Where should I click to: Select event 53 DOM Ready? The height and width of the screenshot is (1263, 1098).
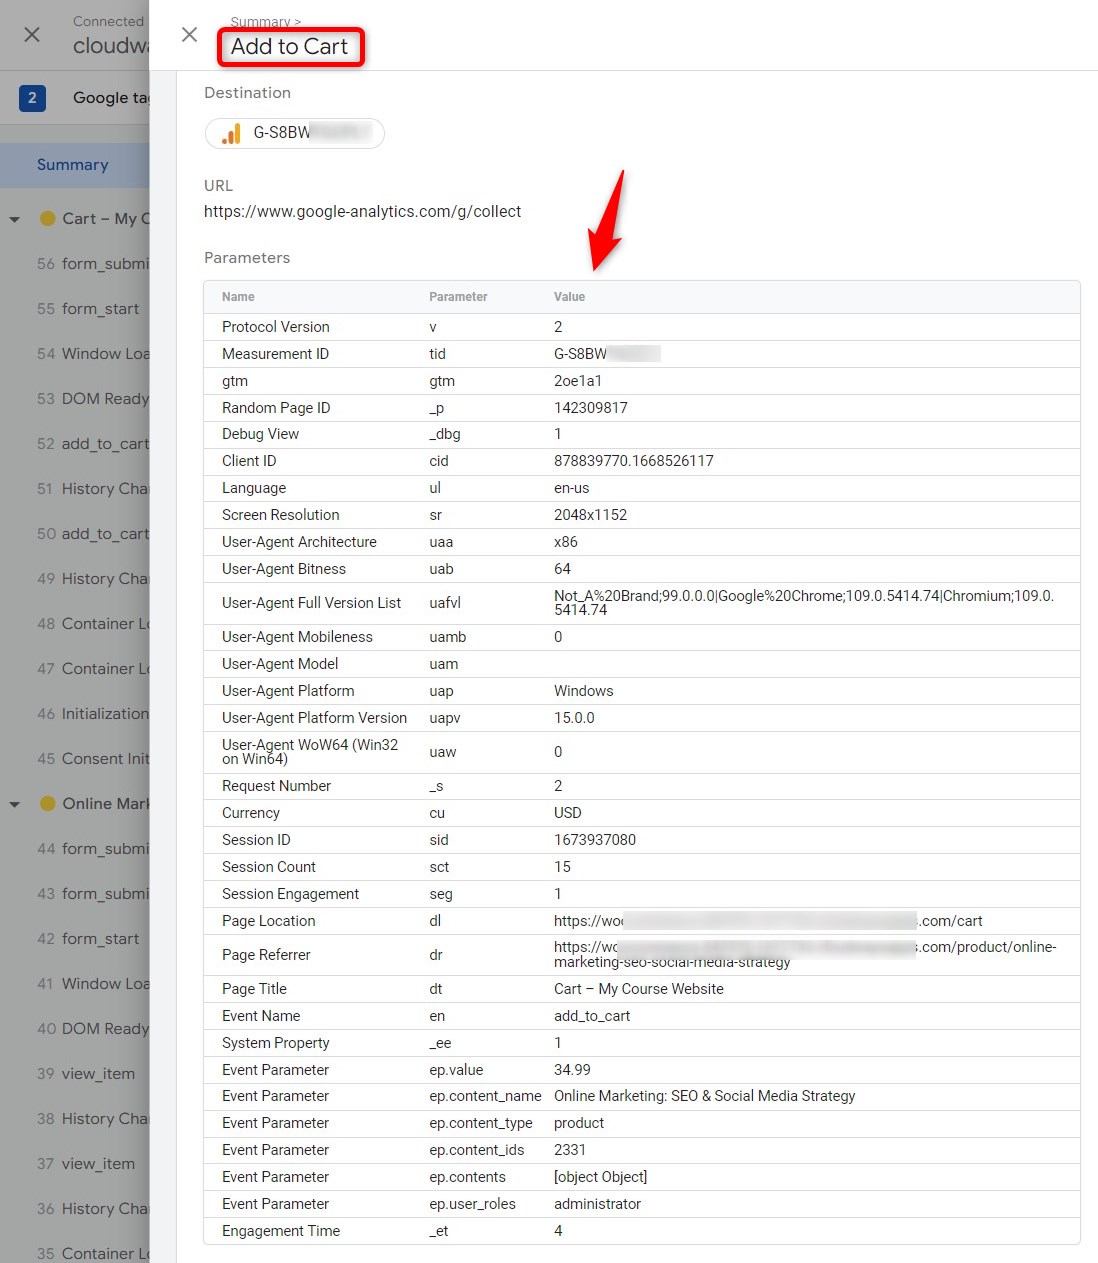92,399
